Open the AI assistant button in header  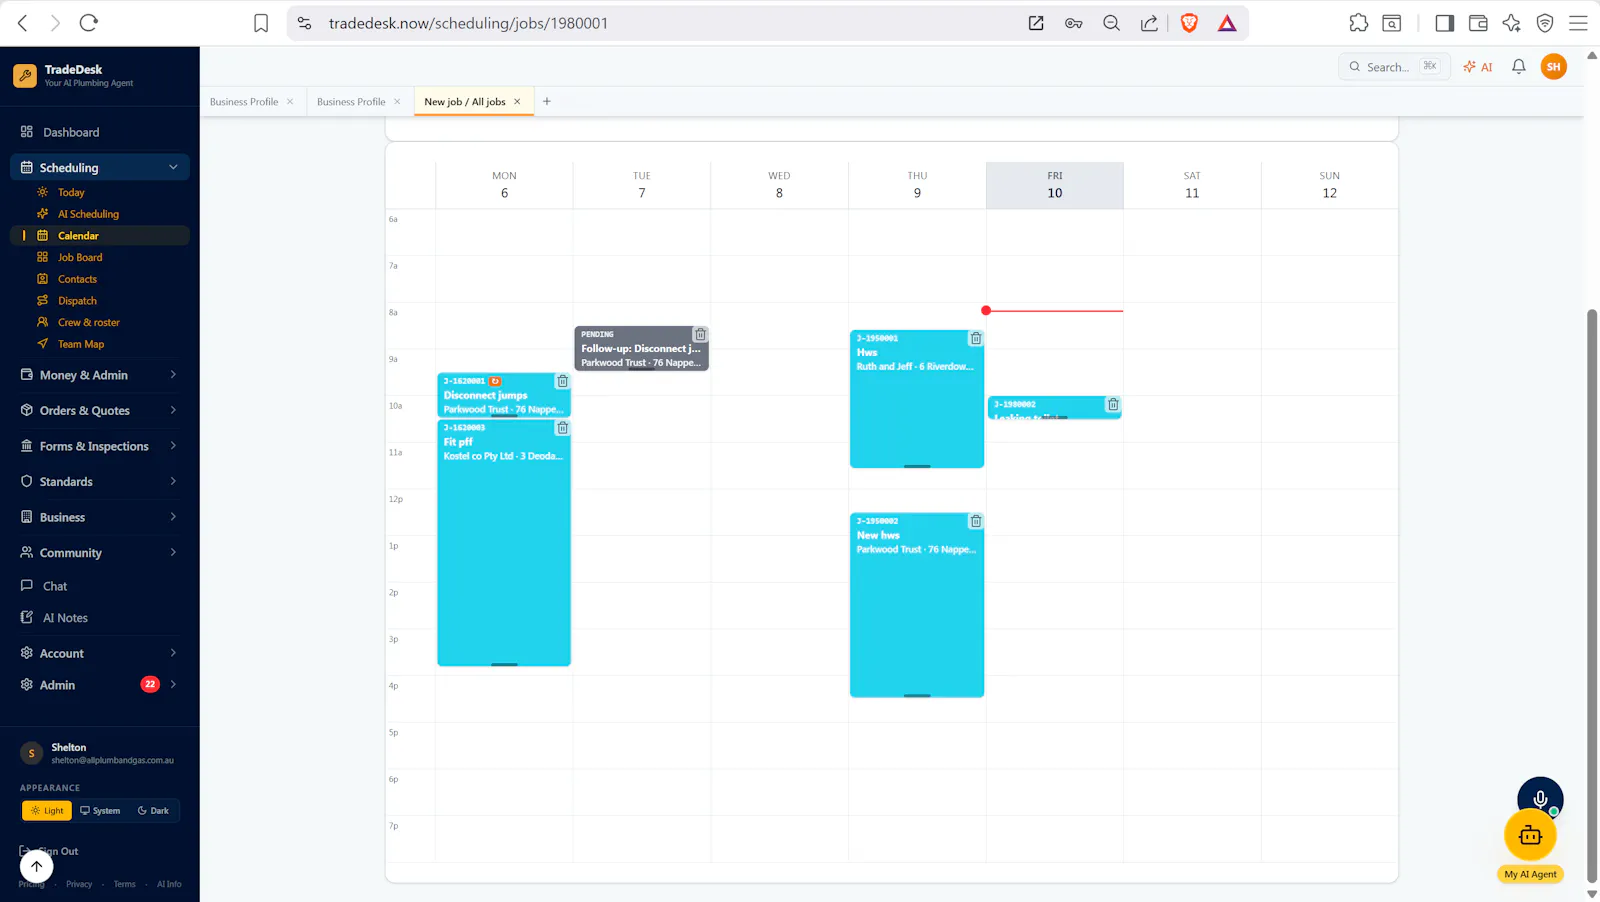(x=1477, y=67)
